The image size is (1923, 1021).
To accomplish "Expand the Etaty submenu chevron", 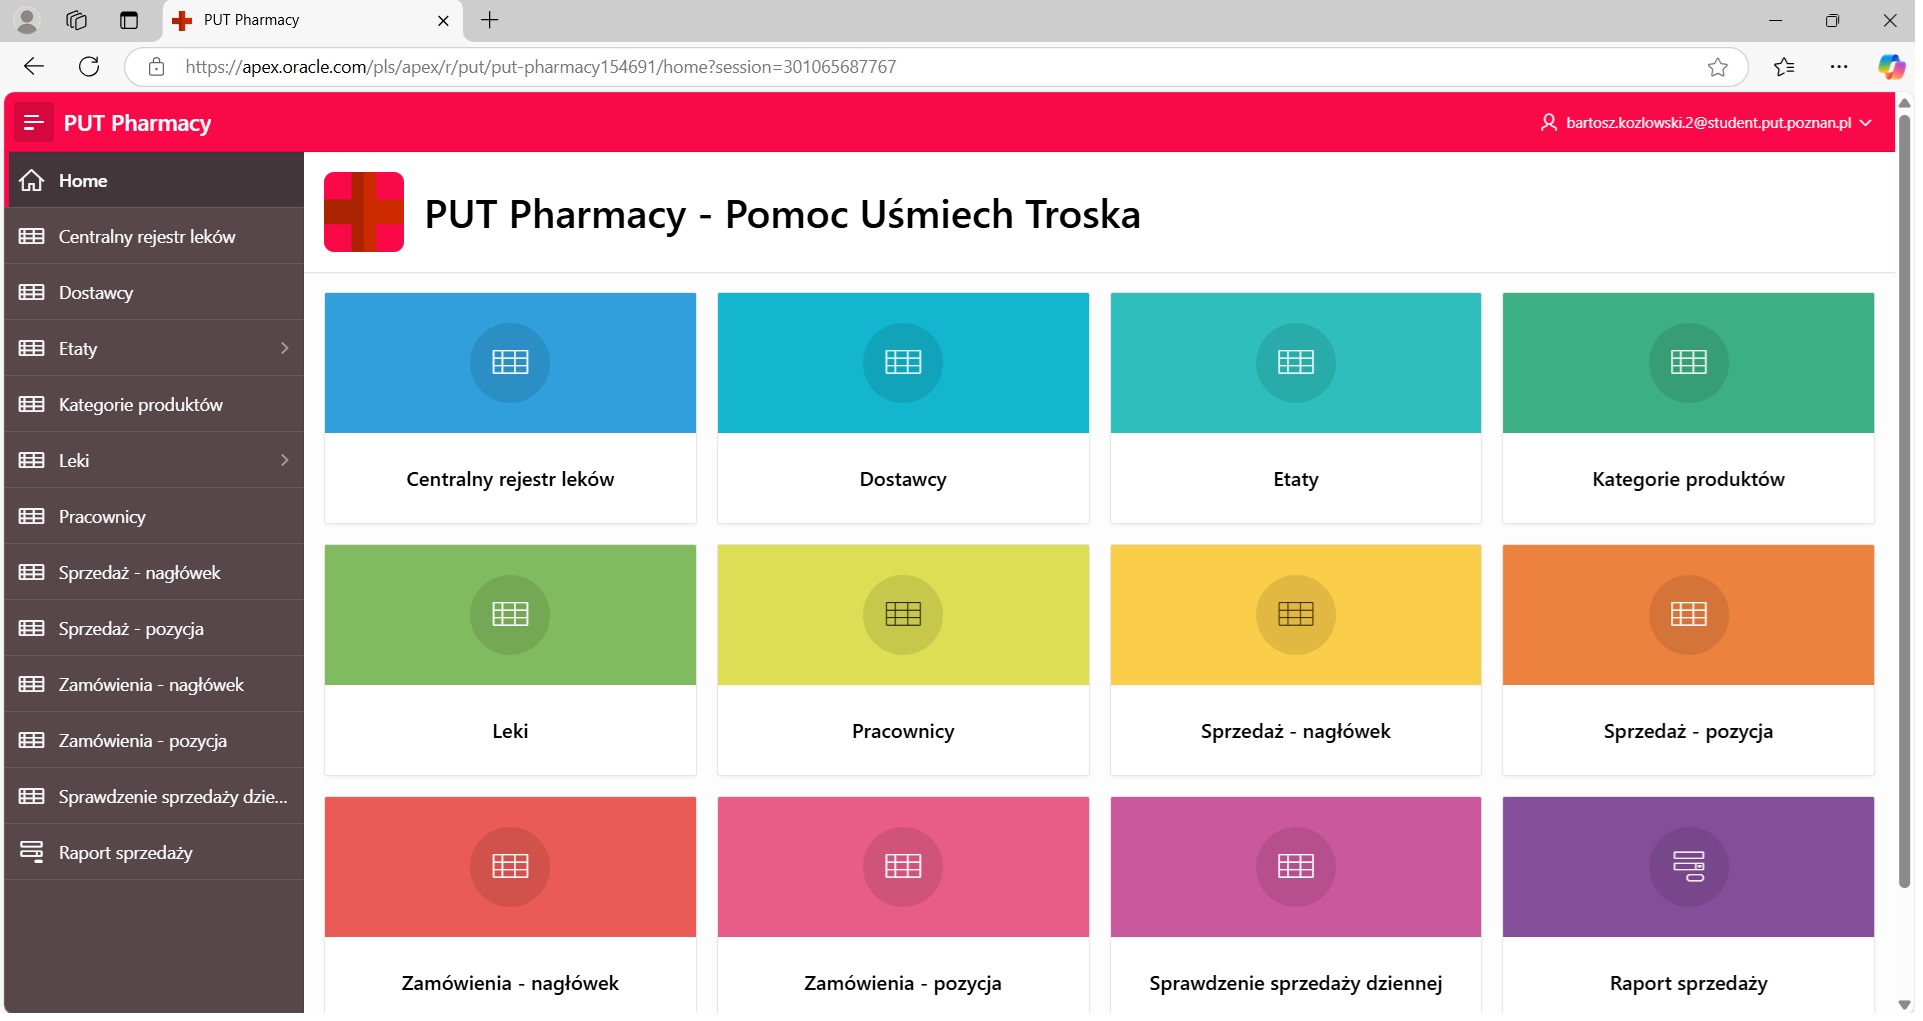I will [x=285, y=348].
